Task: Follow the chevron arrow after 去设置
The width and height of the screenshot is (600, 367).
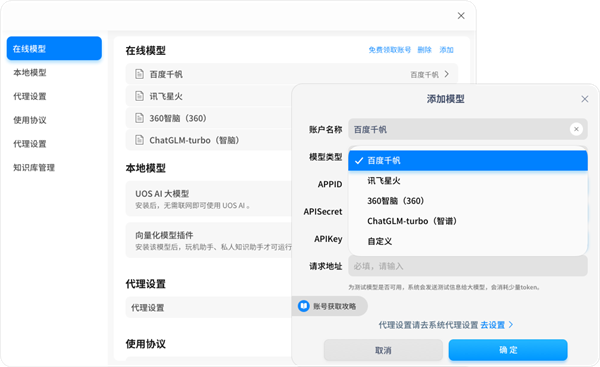Action: tap(511, 325)
